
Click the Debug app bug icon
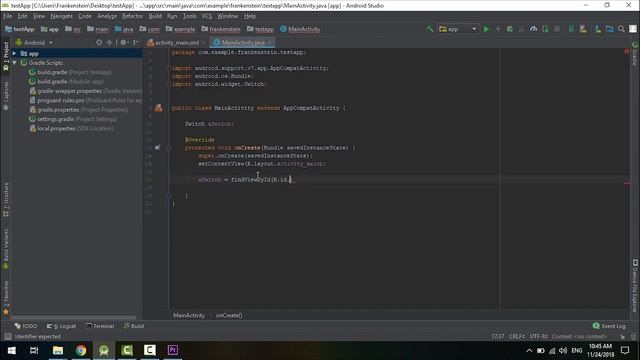[510, 29]
